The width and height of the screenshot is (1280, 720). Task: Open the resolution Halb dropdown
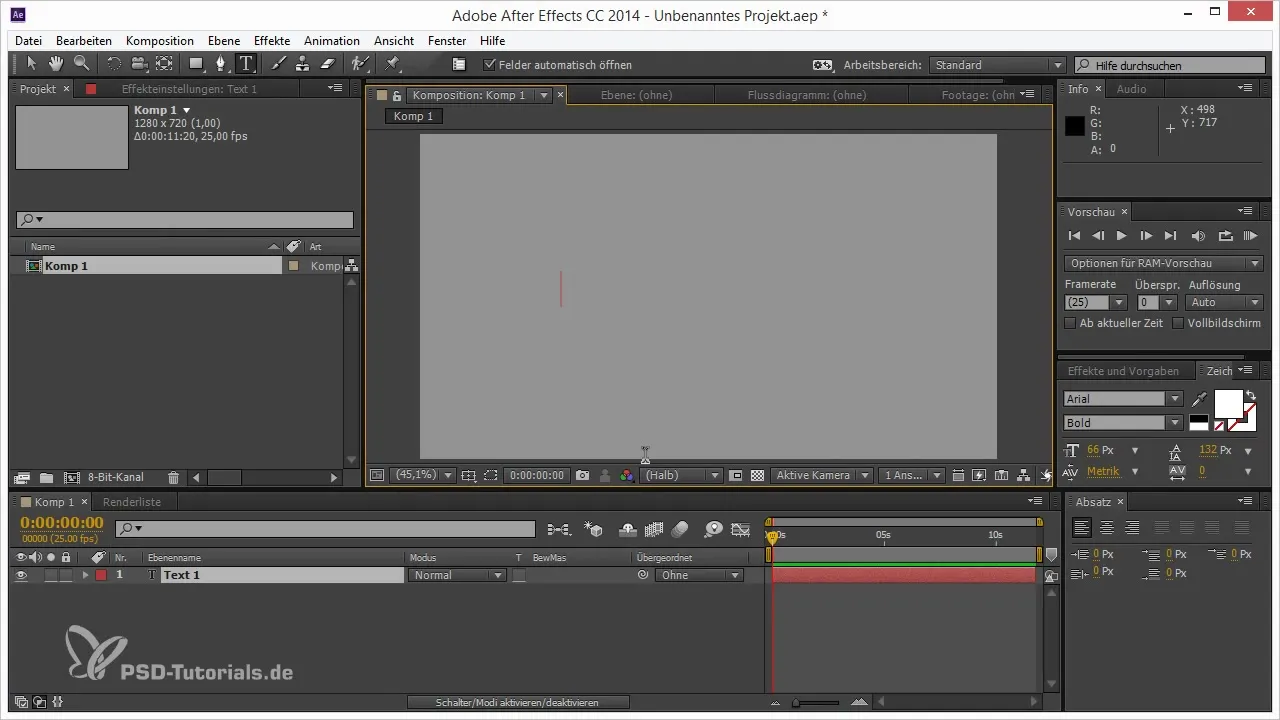pyautogui.click(x=681, y=476)
